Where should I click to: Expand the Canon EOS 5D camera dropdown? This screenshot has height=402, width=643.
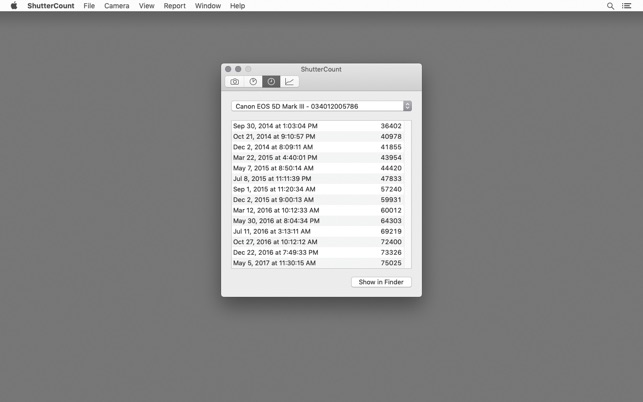322,106
